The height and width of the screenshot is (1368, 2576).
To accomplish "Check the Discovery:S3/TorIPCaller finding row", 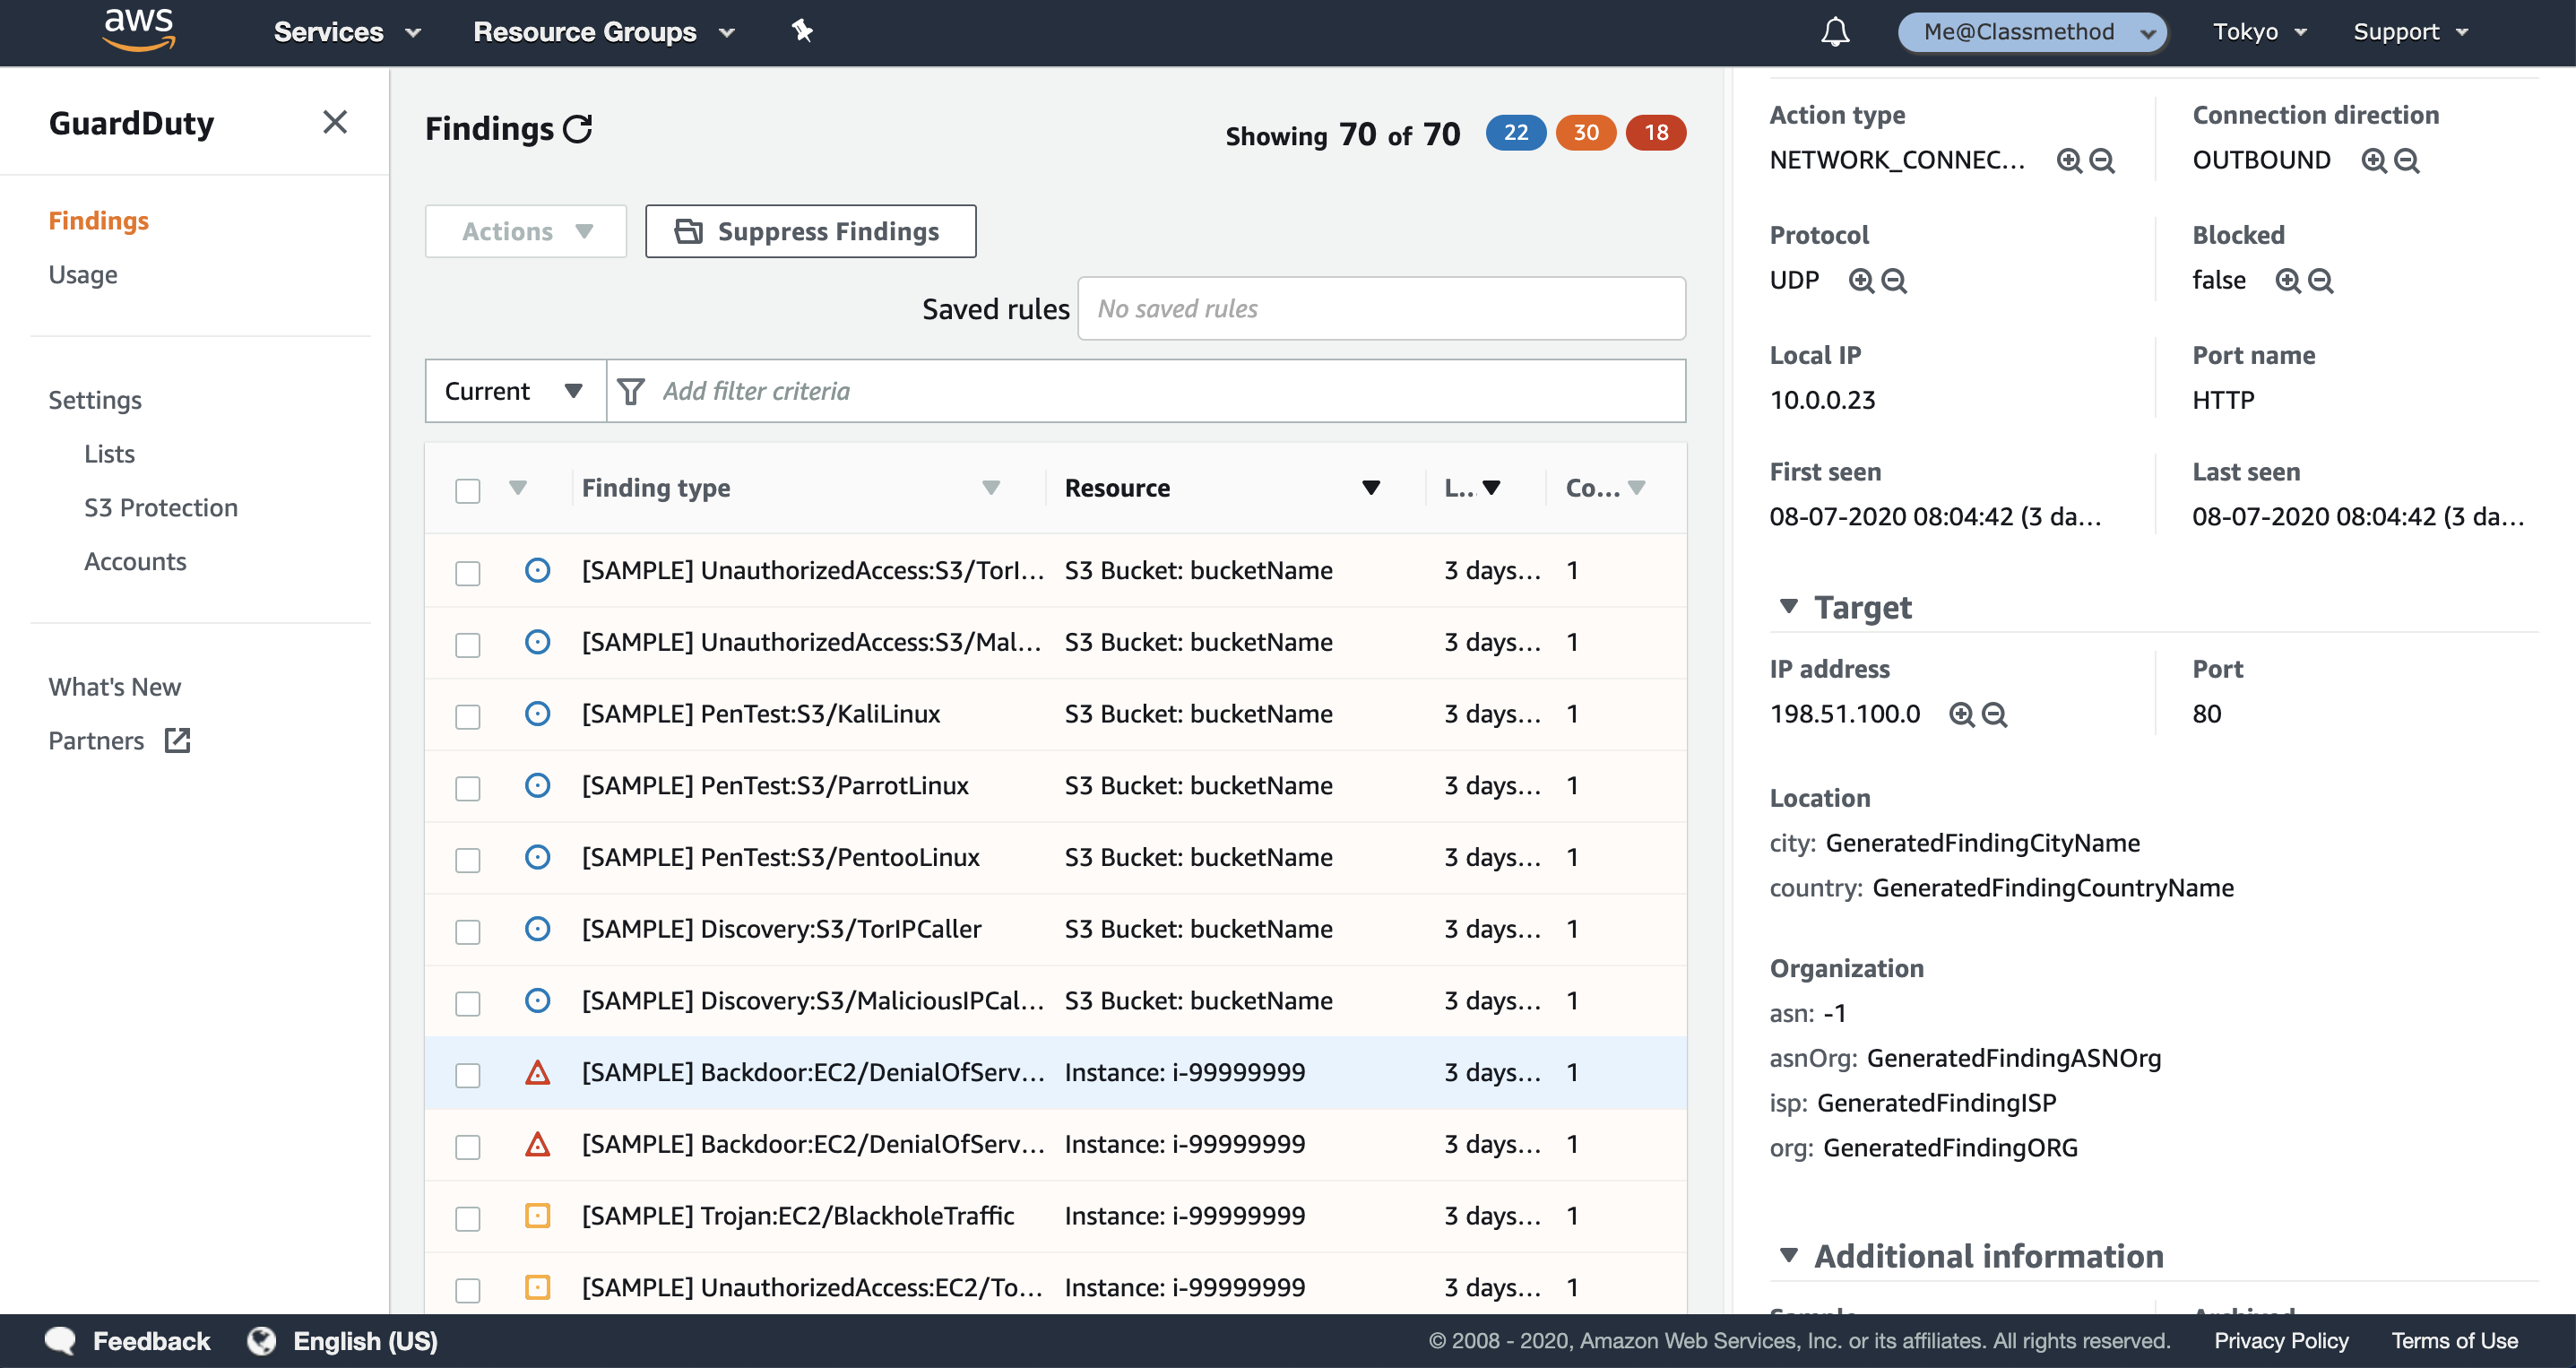I will tap(467, 932).
